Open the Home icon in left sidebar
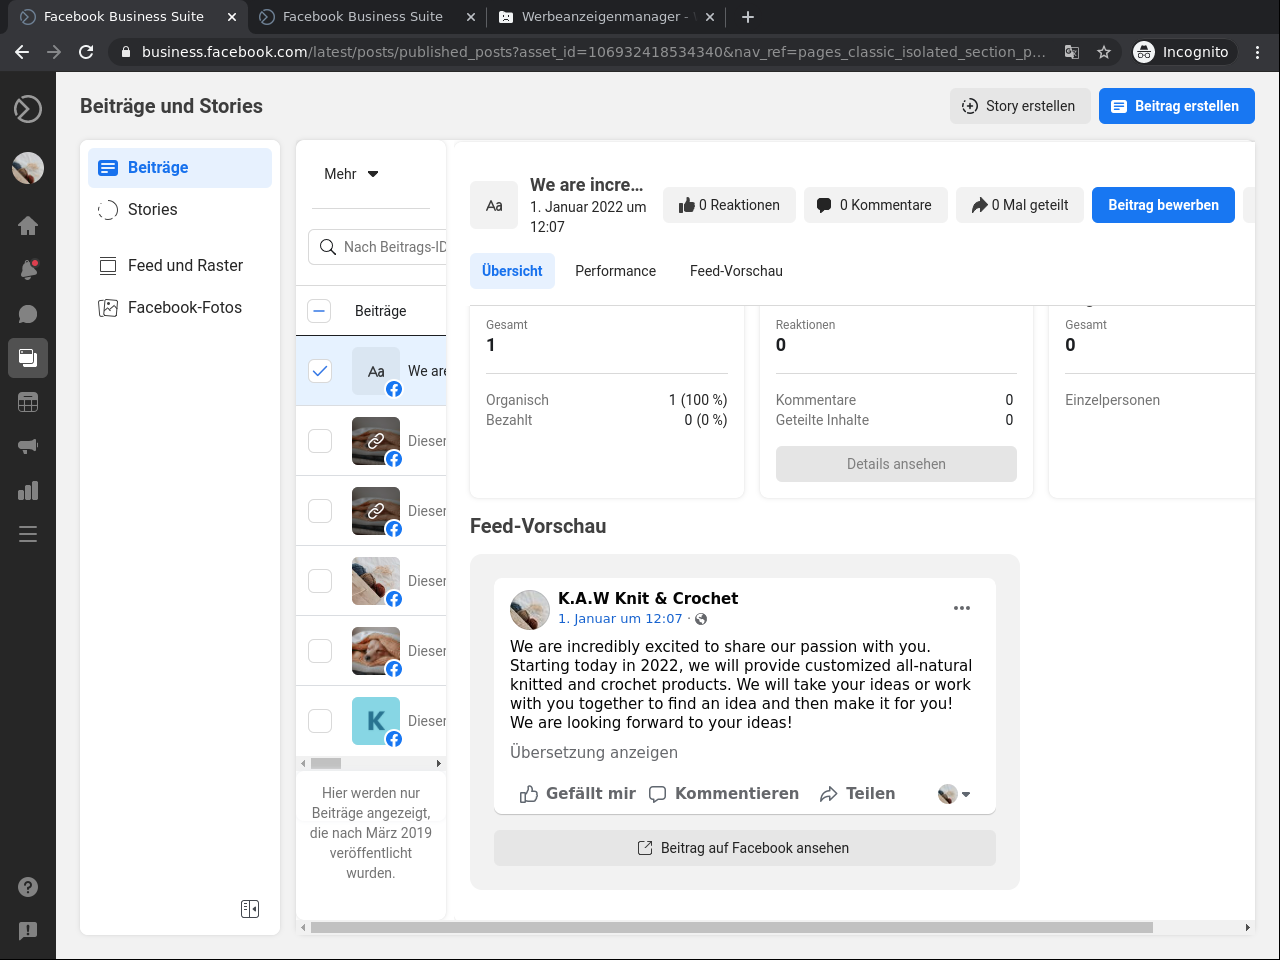 (x=28, y=225)
